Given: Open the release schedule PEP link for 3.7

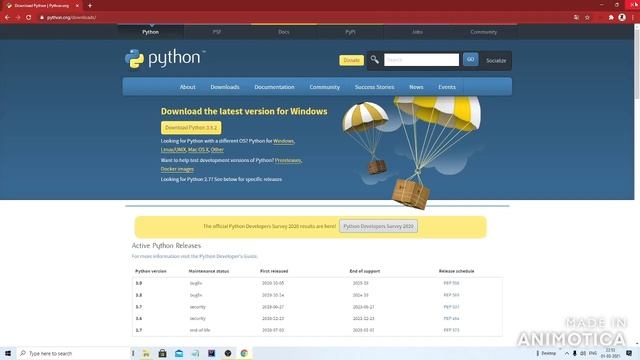Looking at the screenshot, I should 451,307.
